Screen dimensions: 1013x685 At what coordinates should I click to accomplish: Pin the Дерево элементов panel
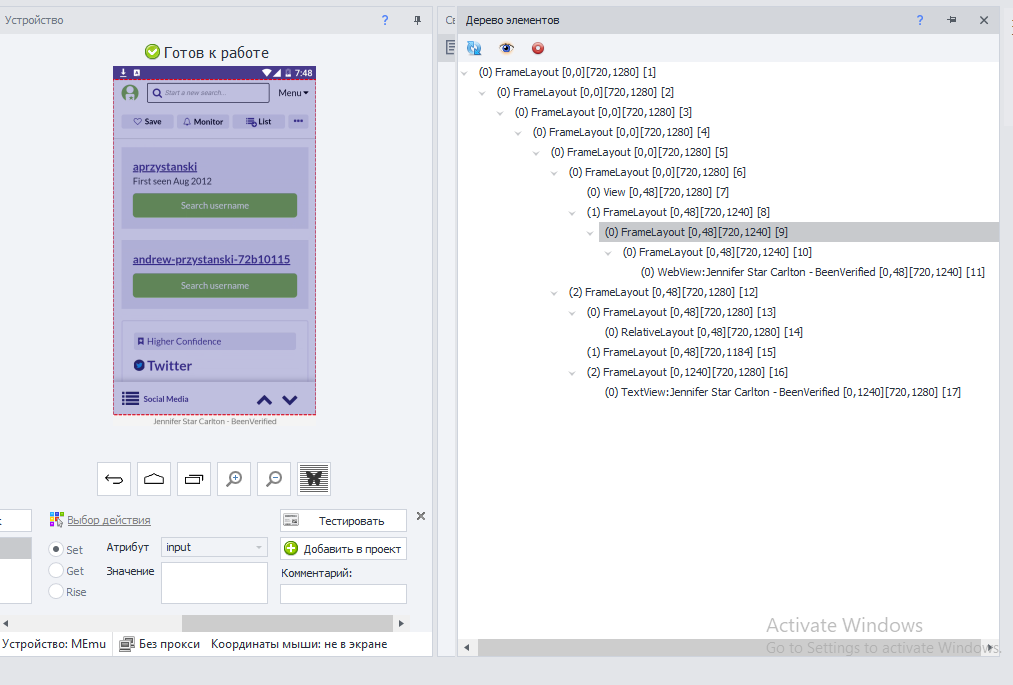(x=952, y=20)
